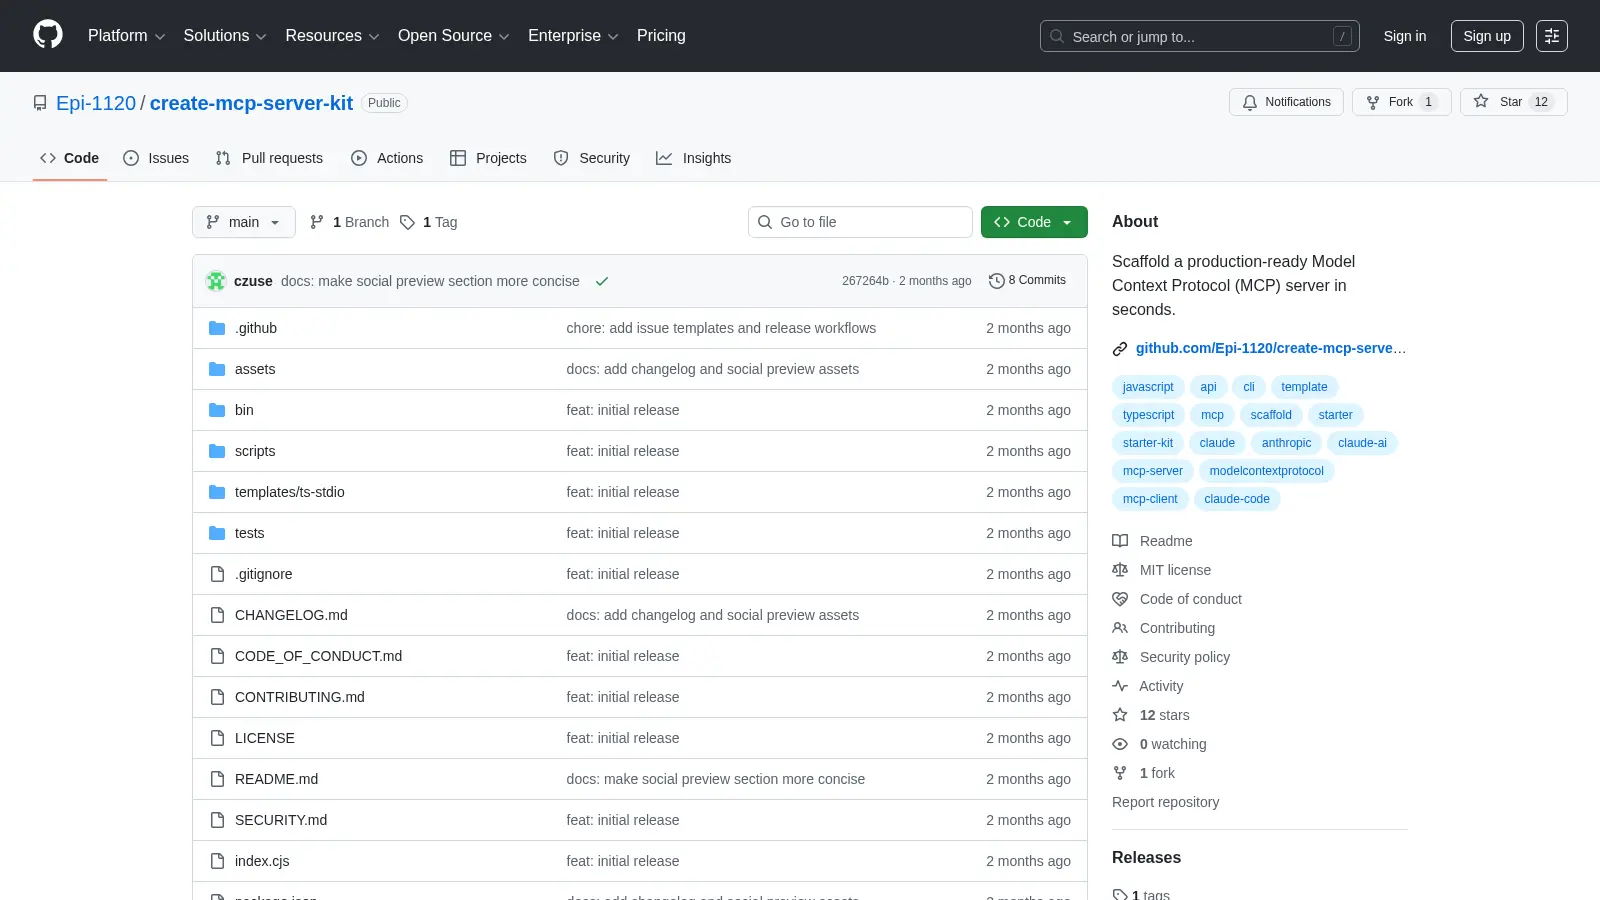This screenshot has height=900, width=1600.
Task: Click the Contributing people icon
Action: (1120, 628)
